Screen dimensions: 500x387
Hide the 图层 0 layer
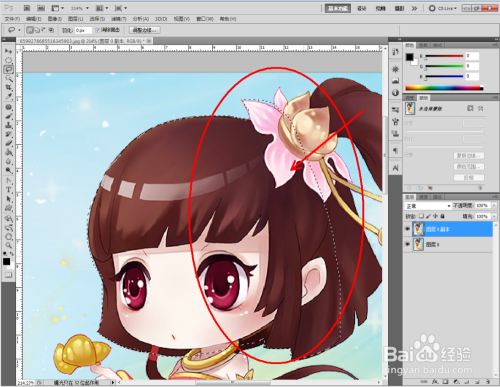[x=407, y=244]
